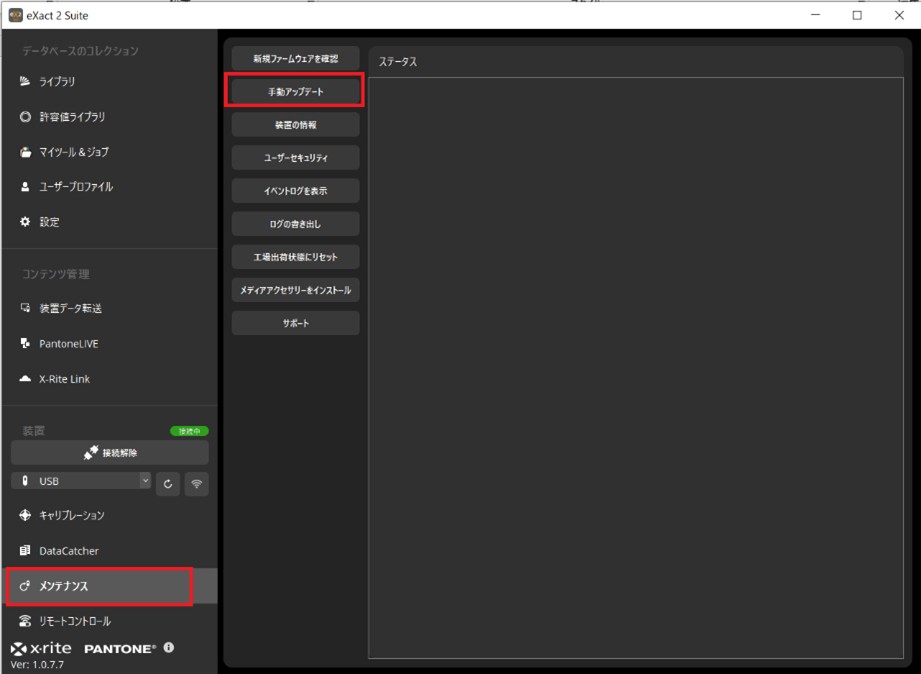
Task: Click inside the ステータス status panel
Action: click(636, 368)
